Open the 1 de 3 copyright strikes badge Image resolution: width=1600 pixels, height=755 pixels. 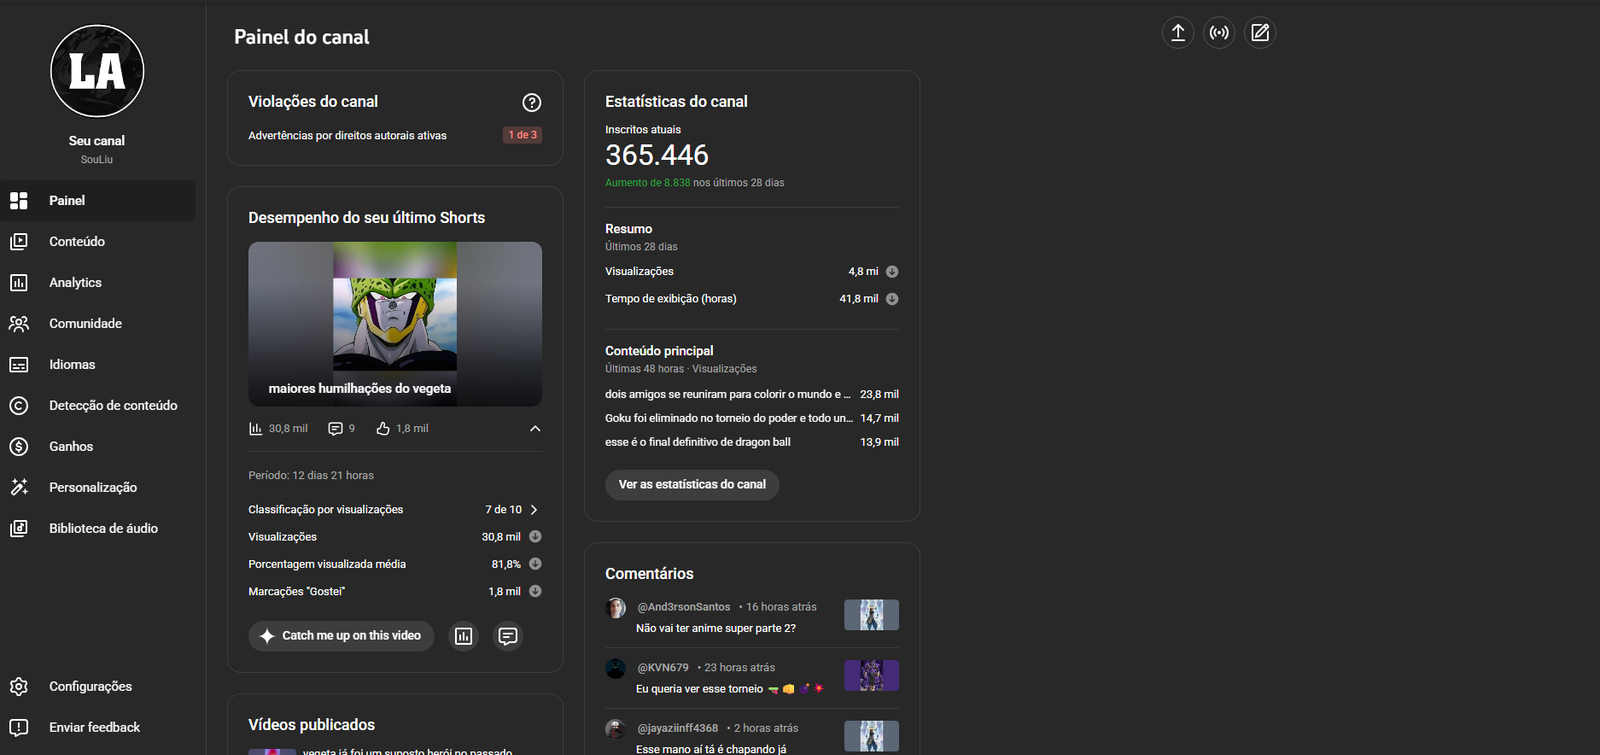522,135
